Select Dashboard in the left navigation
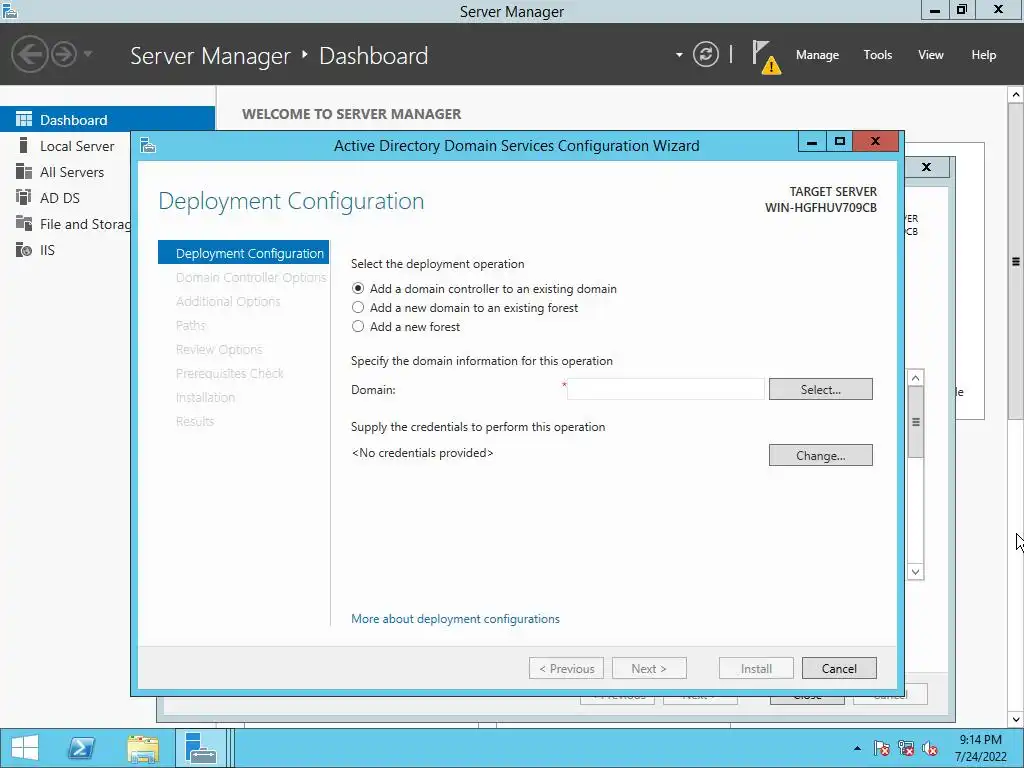This screenshot has width=1024, height=768. tap(107, 120)
